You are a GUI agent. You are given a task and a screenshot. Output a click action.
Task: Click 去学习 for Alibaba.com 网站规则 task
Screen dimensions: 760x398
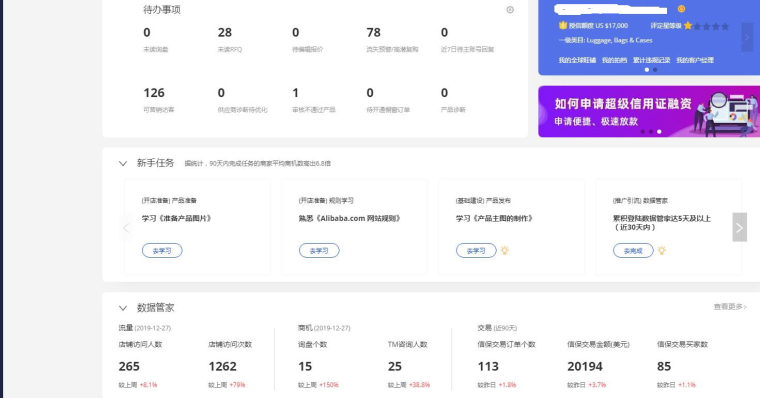pyautogui.click(x=319, y=251)
